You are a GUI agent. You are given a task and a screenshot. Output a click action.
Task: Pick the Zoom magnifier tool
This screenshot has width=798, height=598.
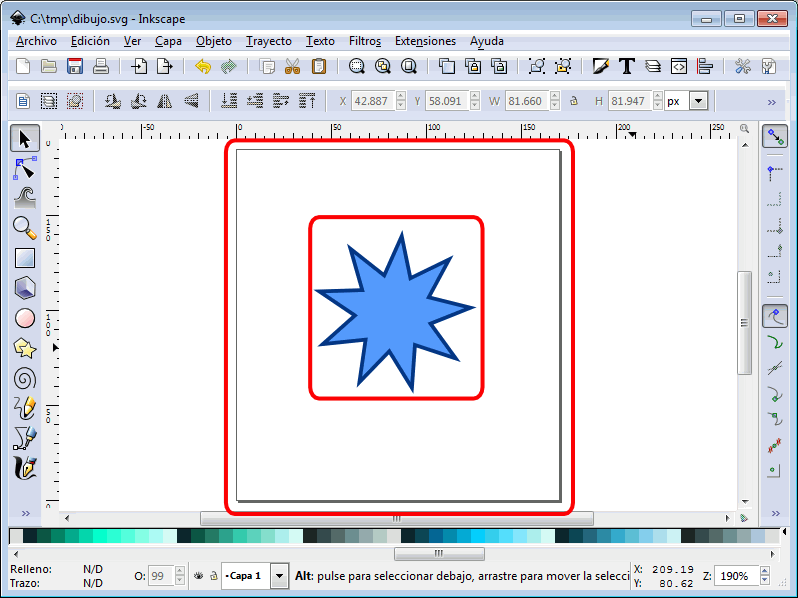24,227
